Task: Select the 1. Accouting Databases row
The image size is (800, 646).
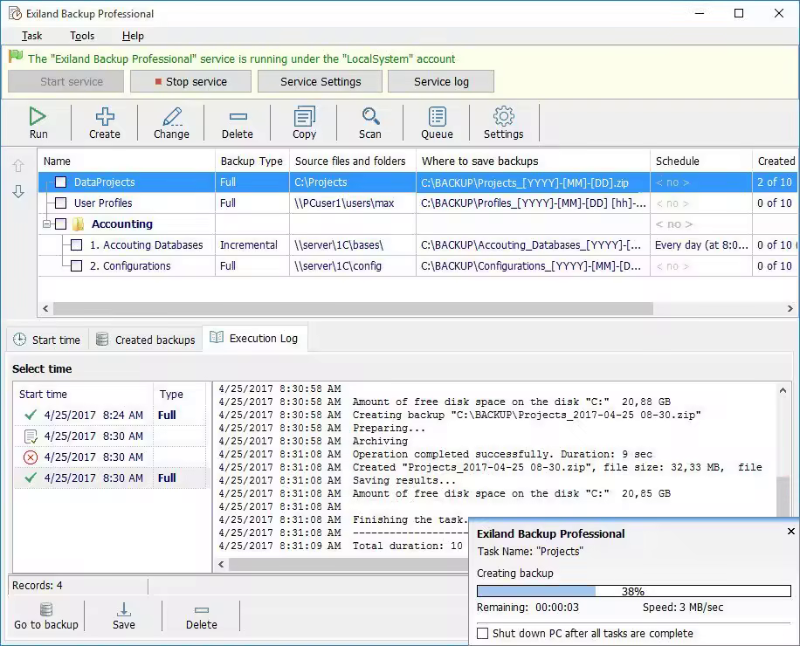Action: (x=417, y=245)
